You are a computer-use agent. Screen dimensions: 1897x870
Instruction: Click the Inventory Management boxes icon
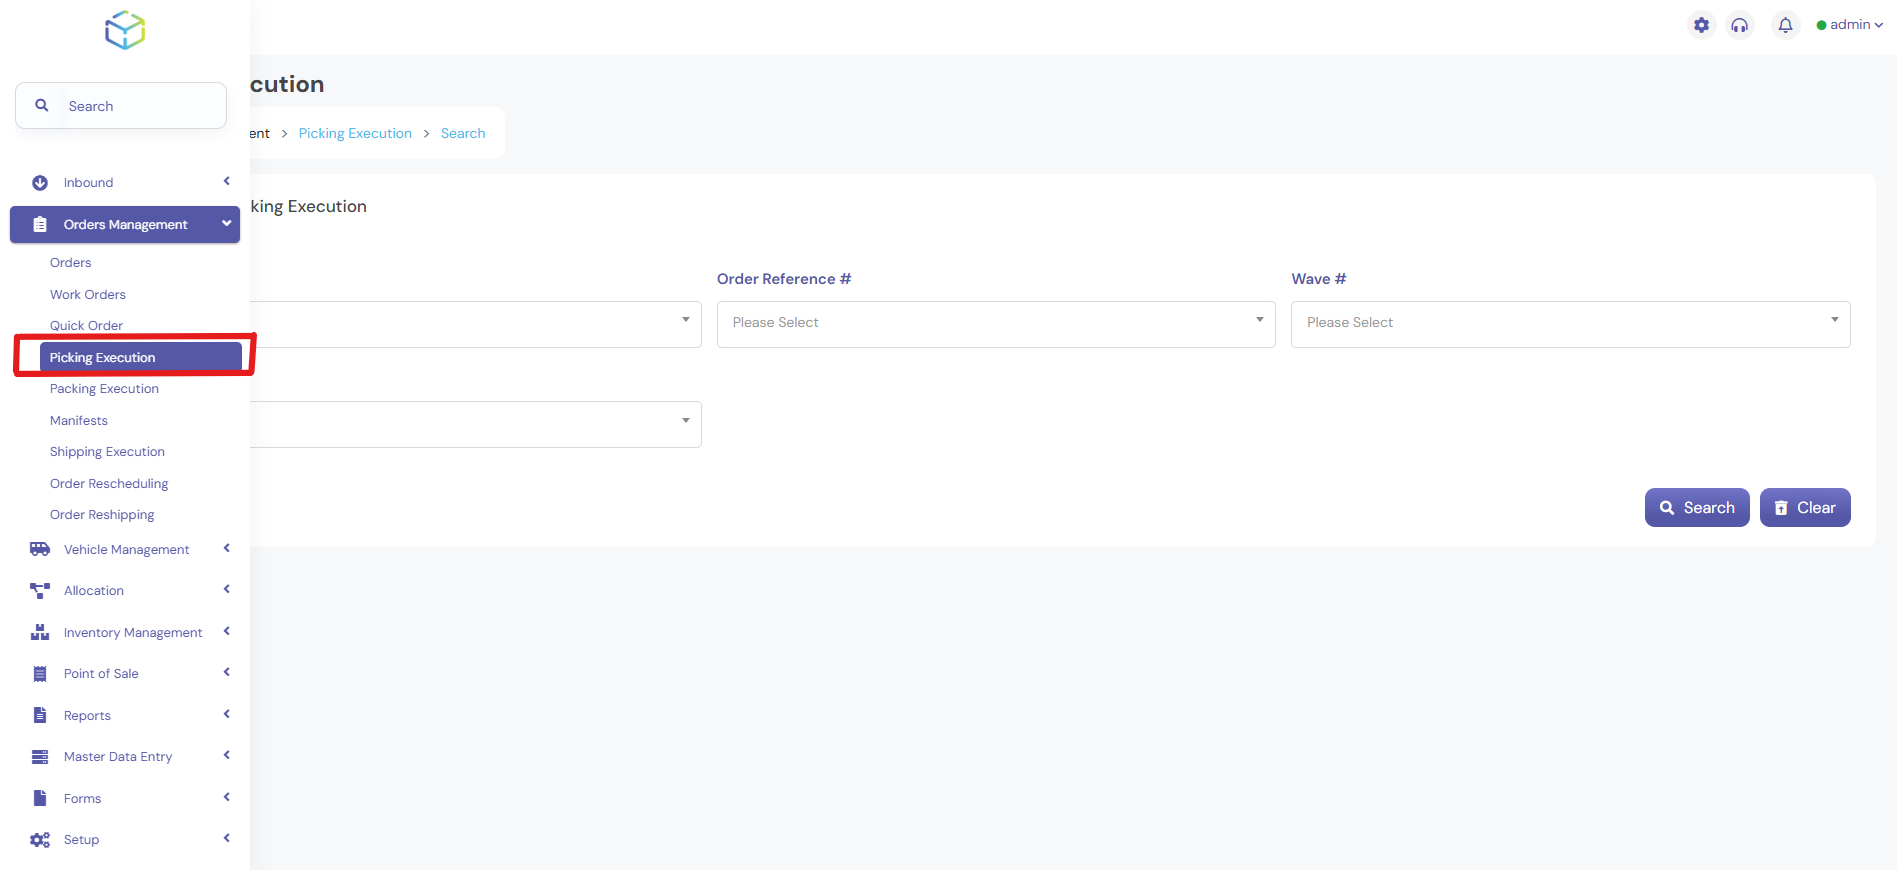click(x=40, y=632)
